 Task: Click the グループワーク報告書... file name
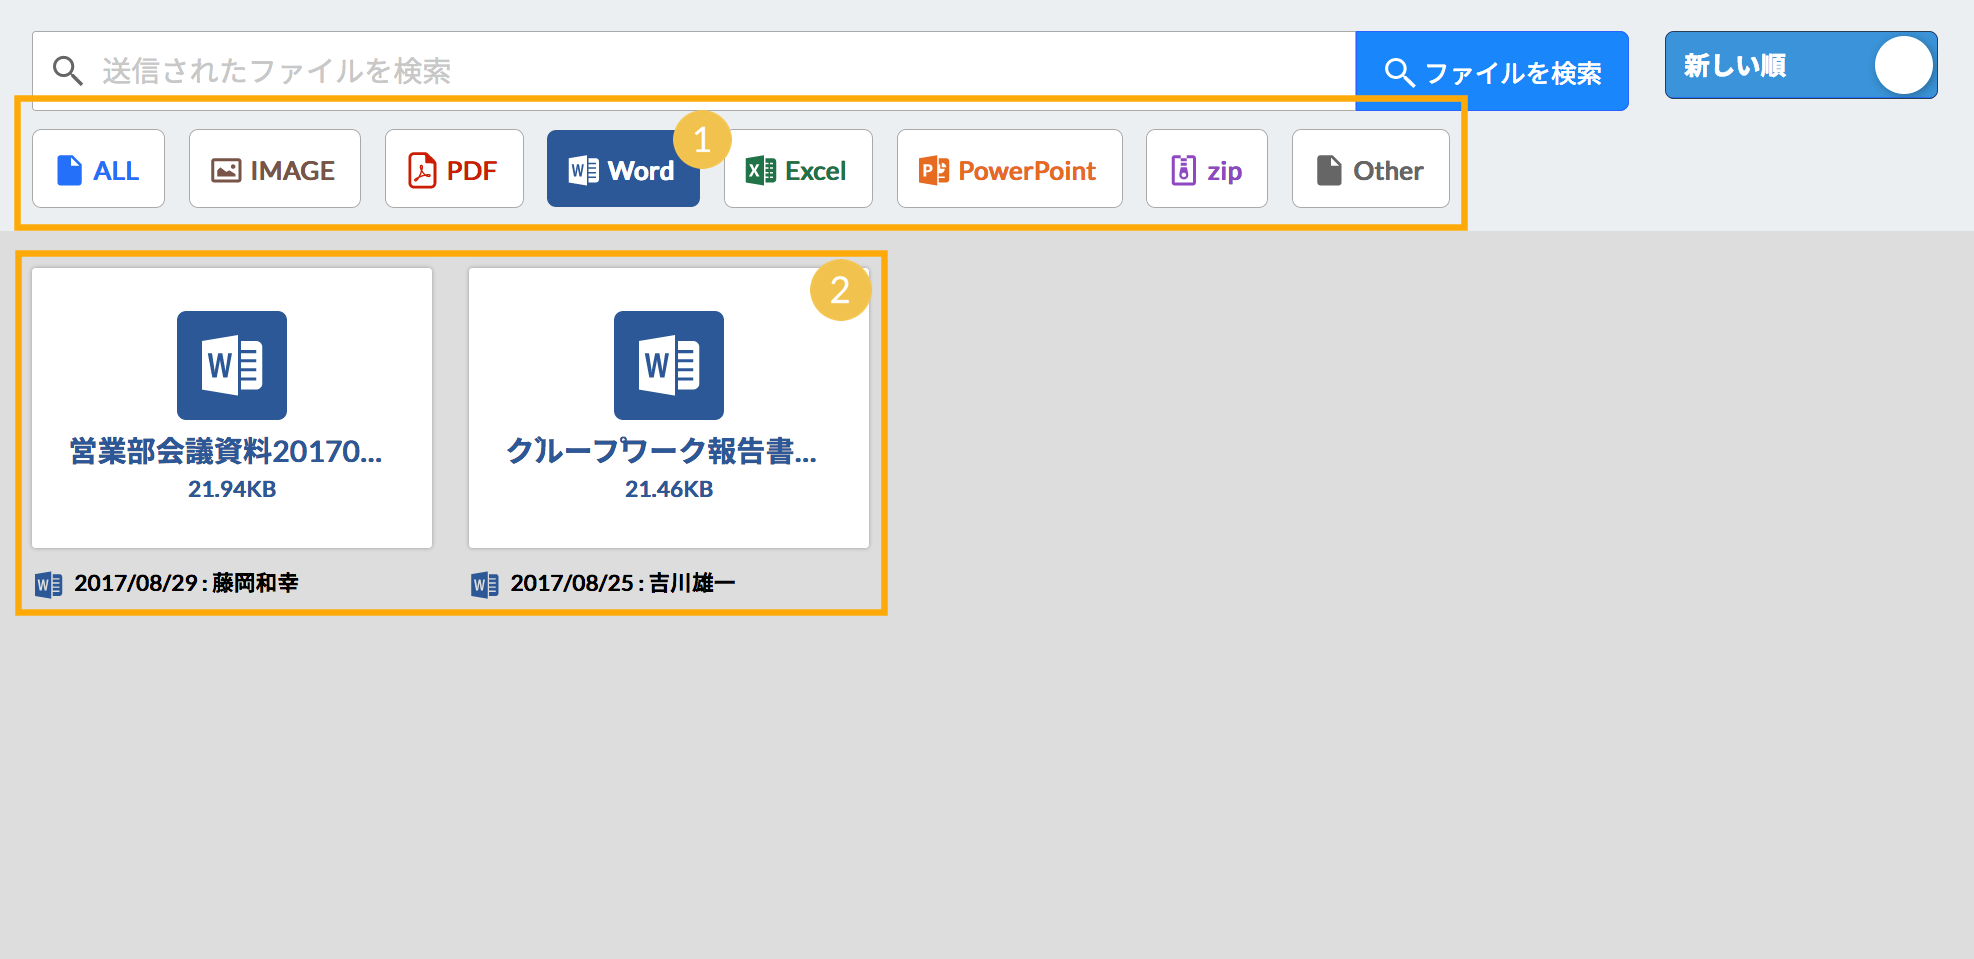[x=661, y=451]
